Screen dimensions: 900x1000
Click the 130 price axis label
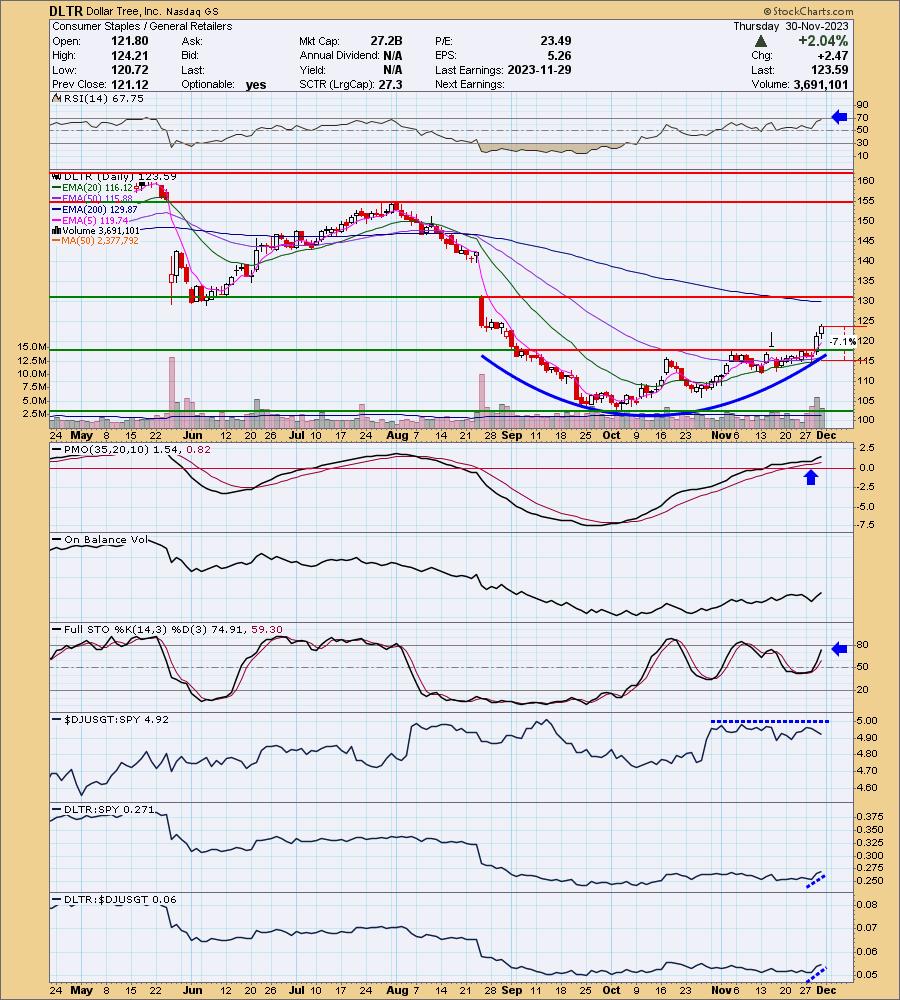pos(866,301)
